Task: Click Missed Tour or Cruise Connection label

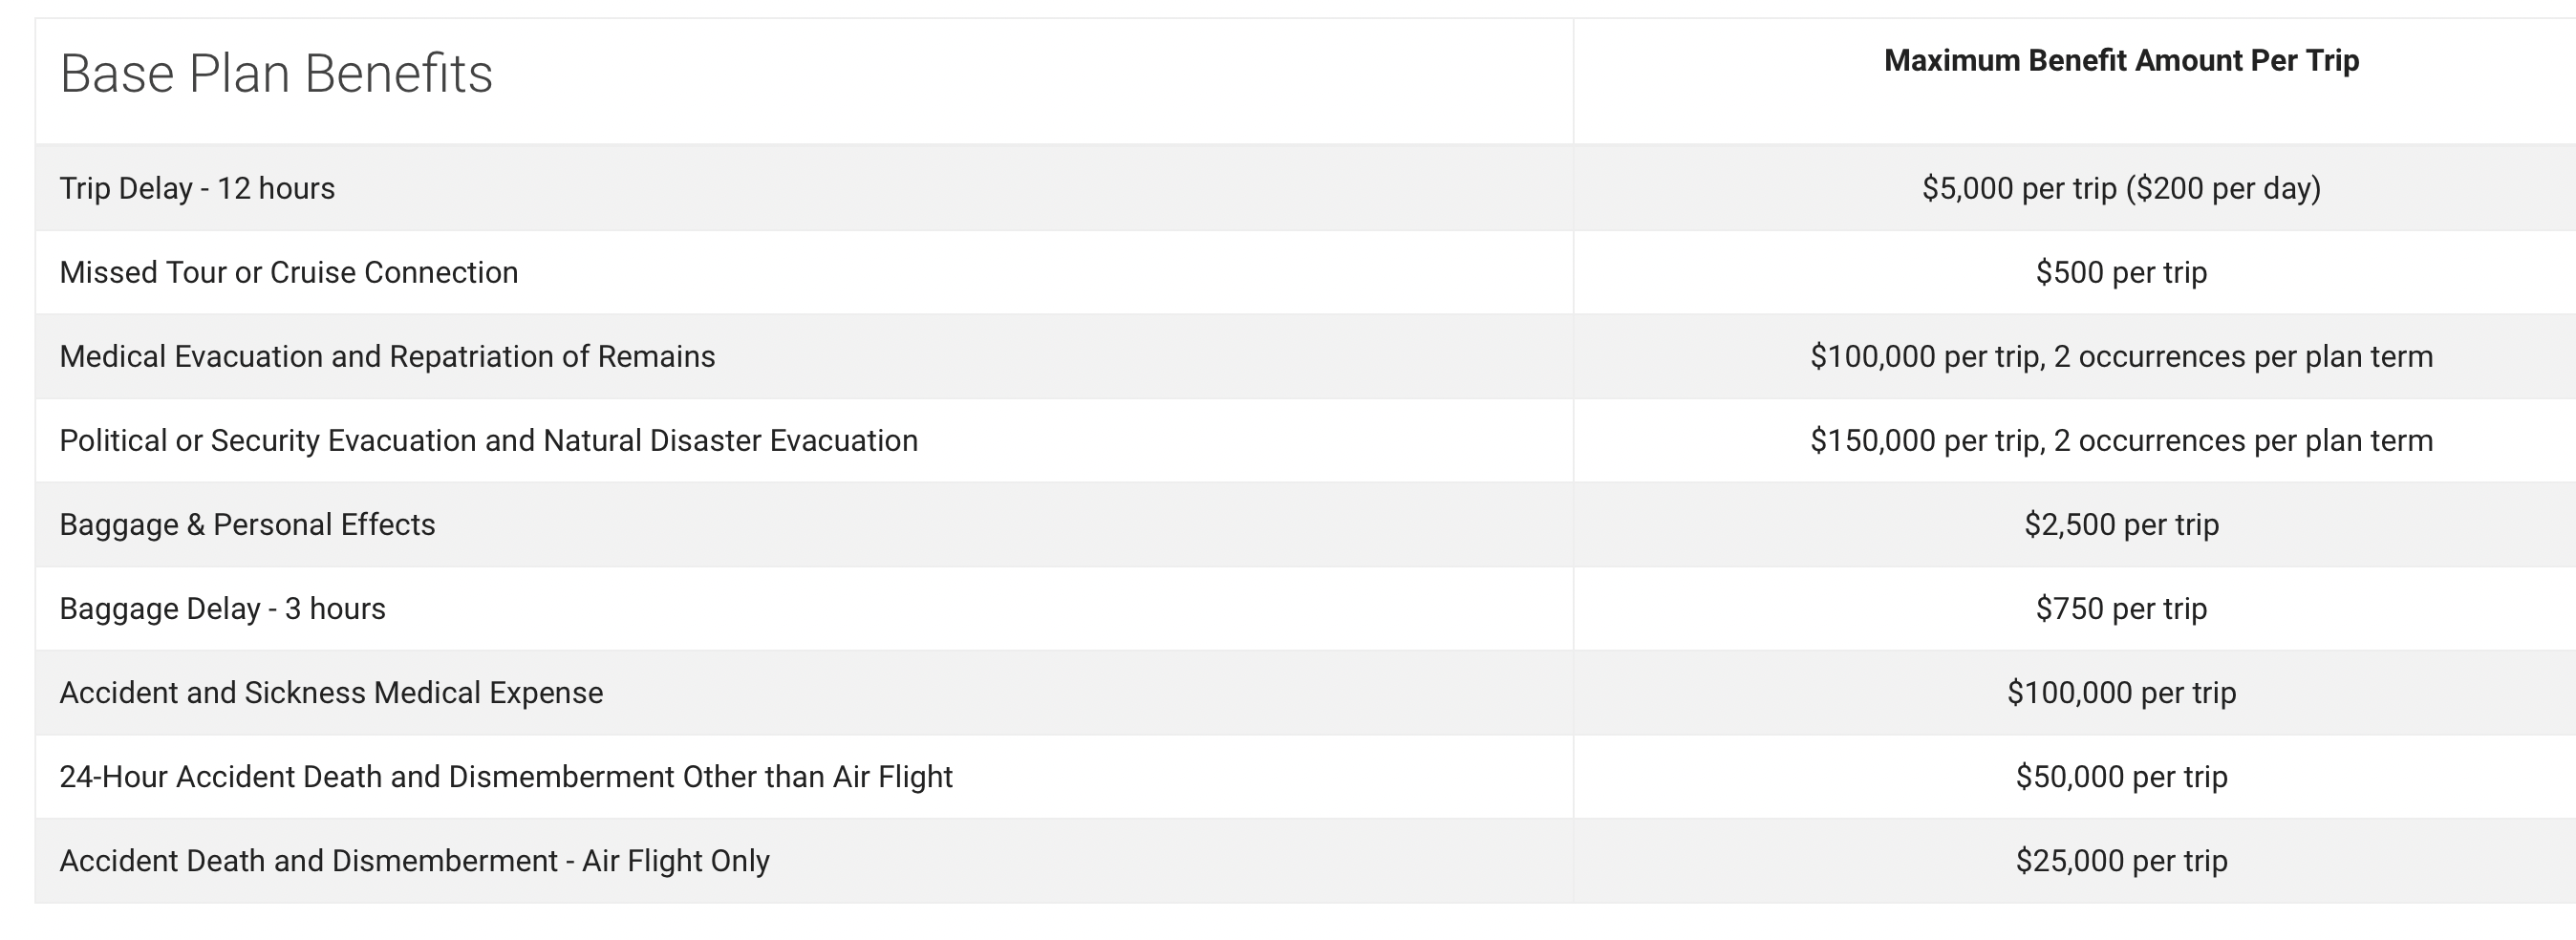Action: click(289, 273)
